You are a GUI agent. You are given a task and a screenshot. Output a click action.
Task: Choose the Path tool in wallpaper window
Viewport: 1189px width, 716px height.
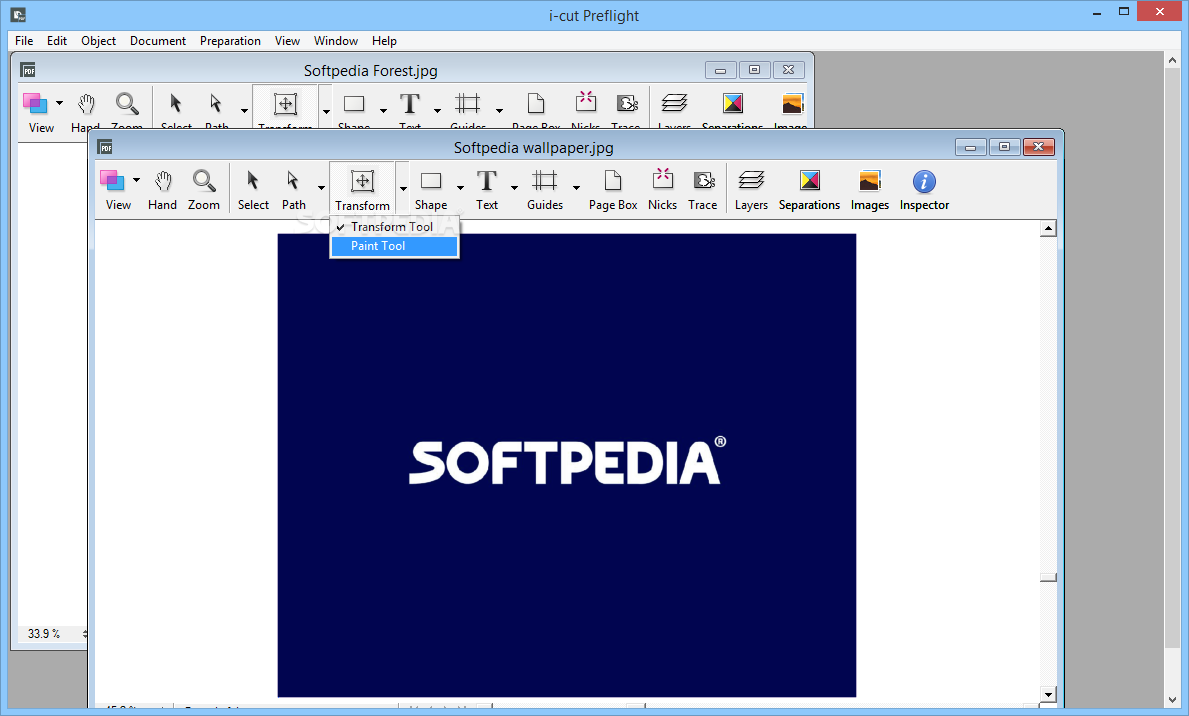tap(293, 190)
